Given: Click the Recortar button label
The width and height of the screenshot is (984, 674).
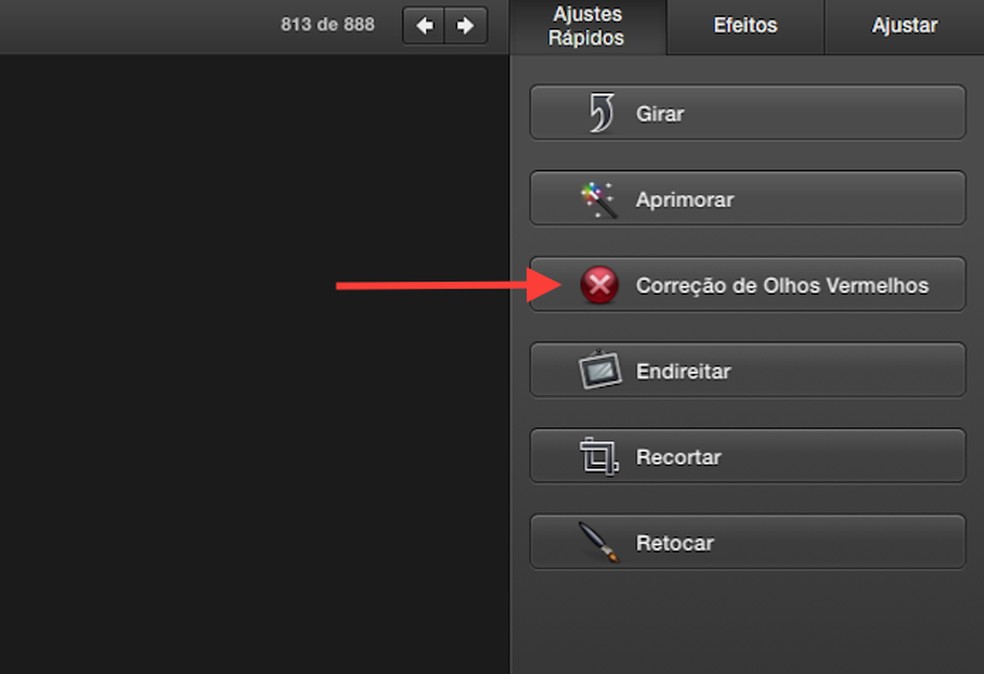Looking at the screenshot, I should (x=678, y=457).
